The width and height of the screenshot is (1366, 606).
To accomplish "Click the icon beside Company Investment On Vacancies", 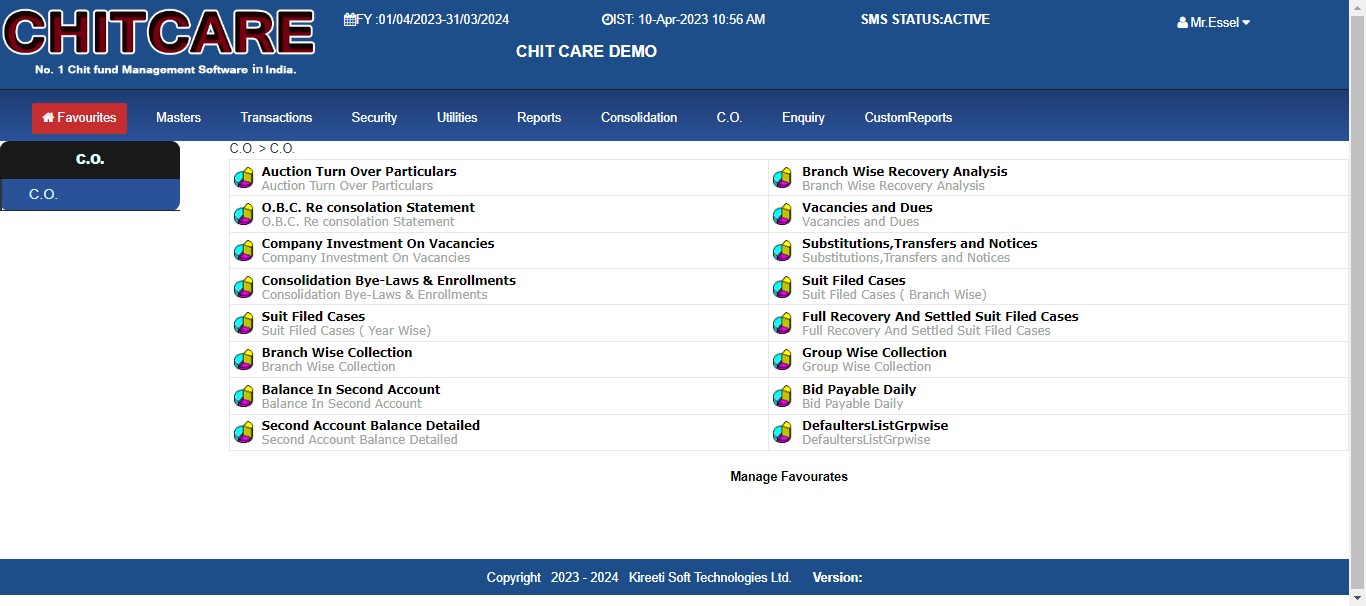I will (x=243, y=251).
